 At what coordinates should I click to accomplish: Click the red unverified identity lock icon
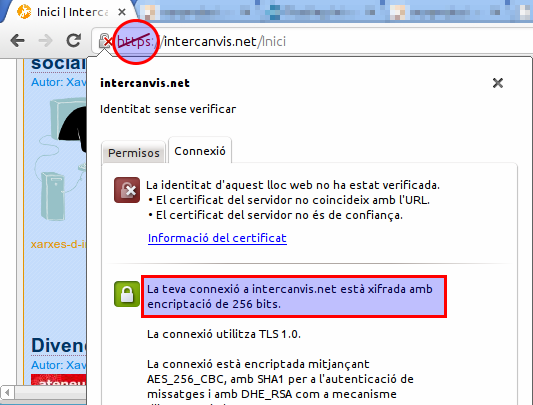point(127,190)
